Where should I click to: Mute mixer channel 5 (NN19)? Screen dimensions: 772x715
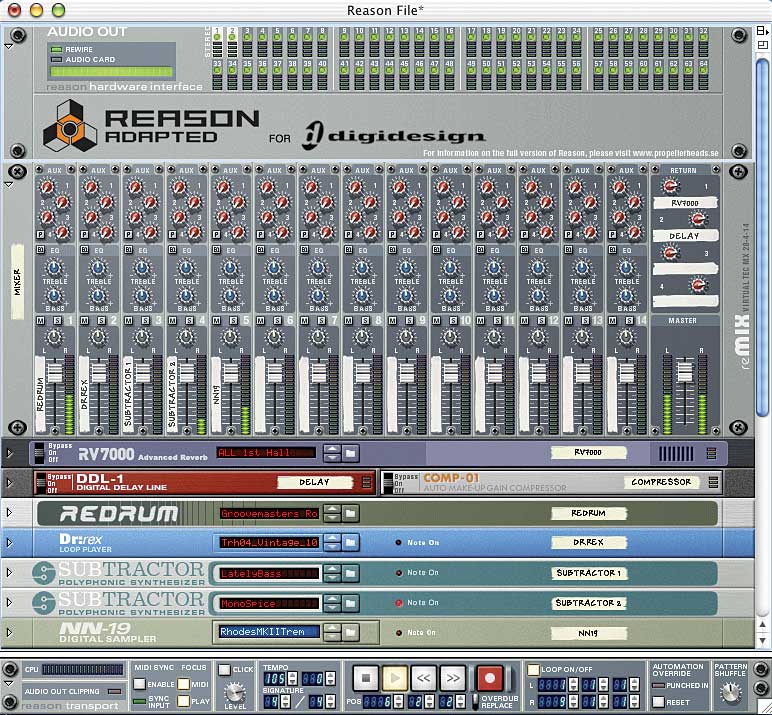click(216, 321)
